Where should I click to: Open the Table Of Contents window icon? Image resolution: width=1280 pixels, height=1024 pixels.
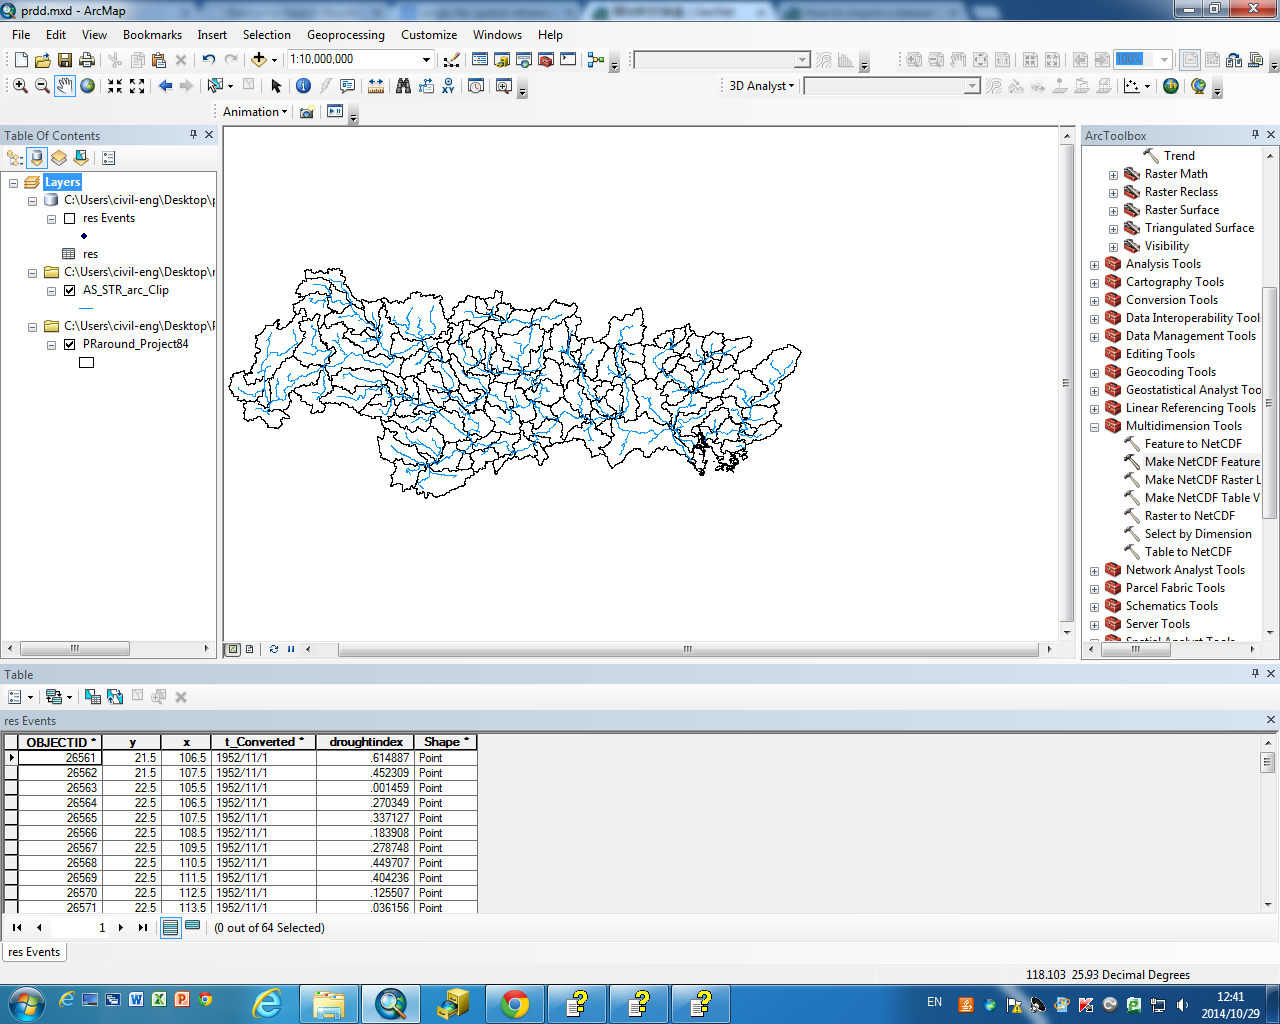[480, 60]
